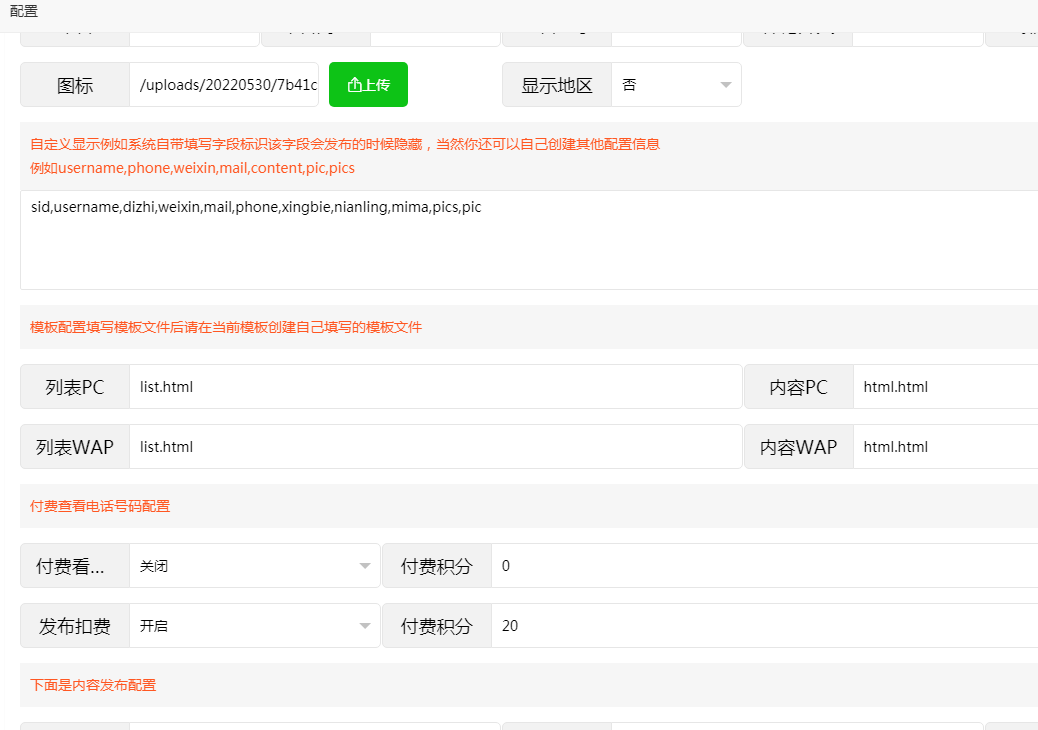This screenshot has width=1038, height=730.
Task: Open the 显示地区 dropdown
Action: (x=676, y=85)
